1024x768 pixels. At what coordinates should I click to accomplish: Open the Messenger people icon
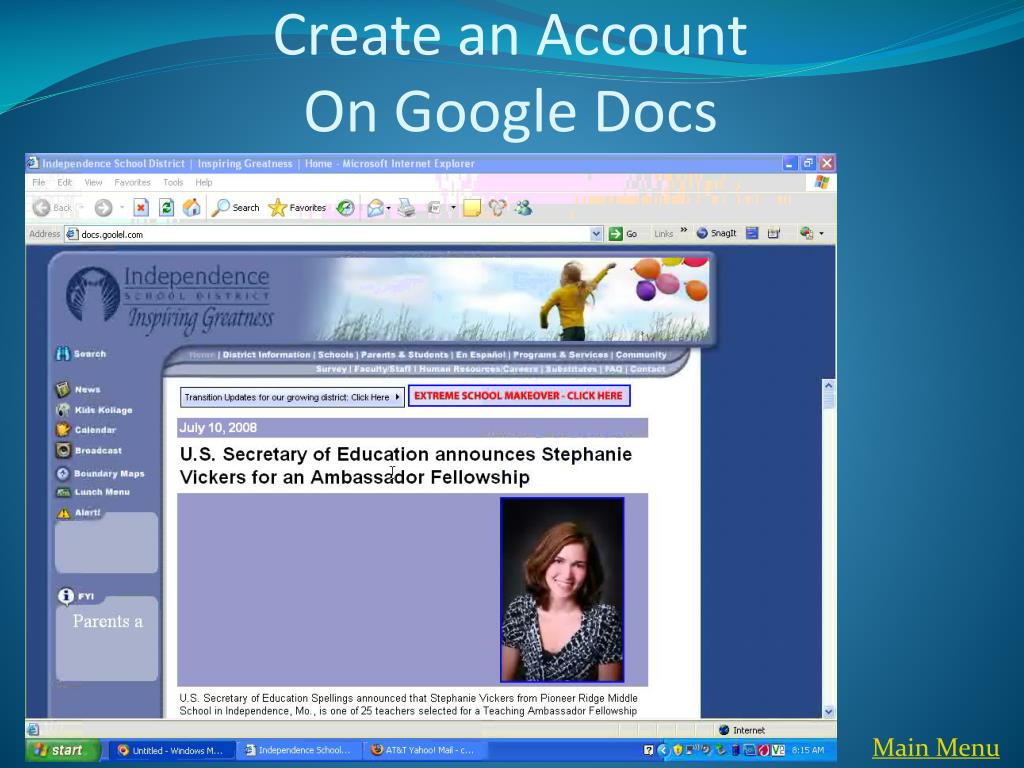pos(523,208)
